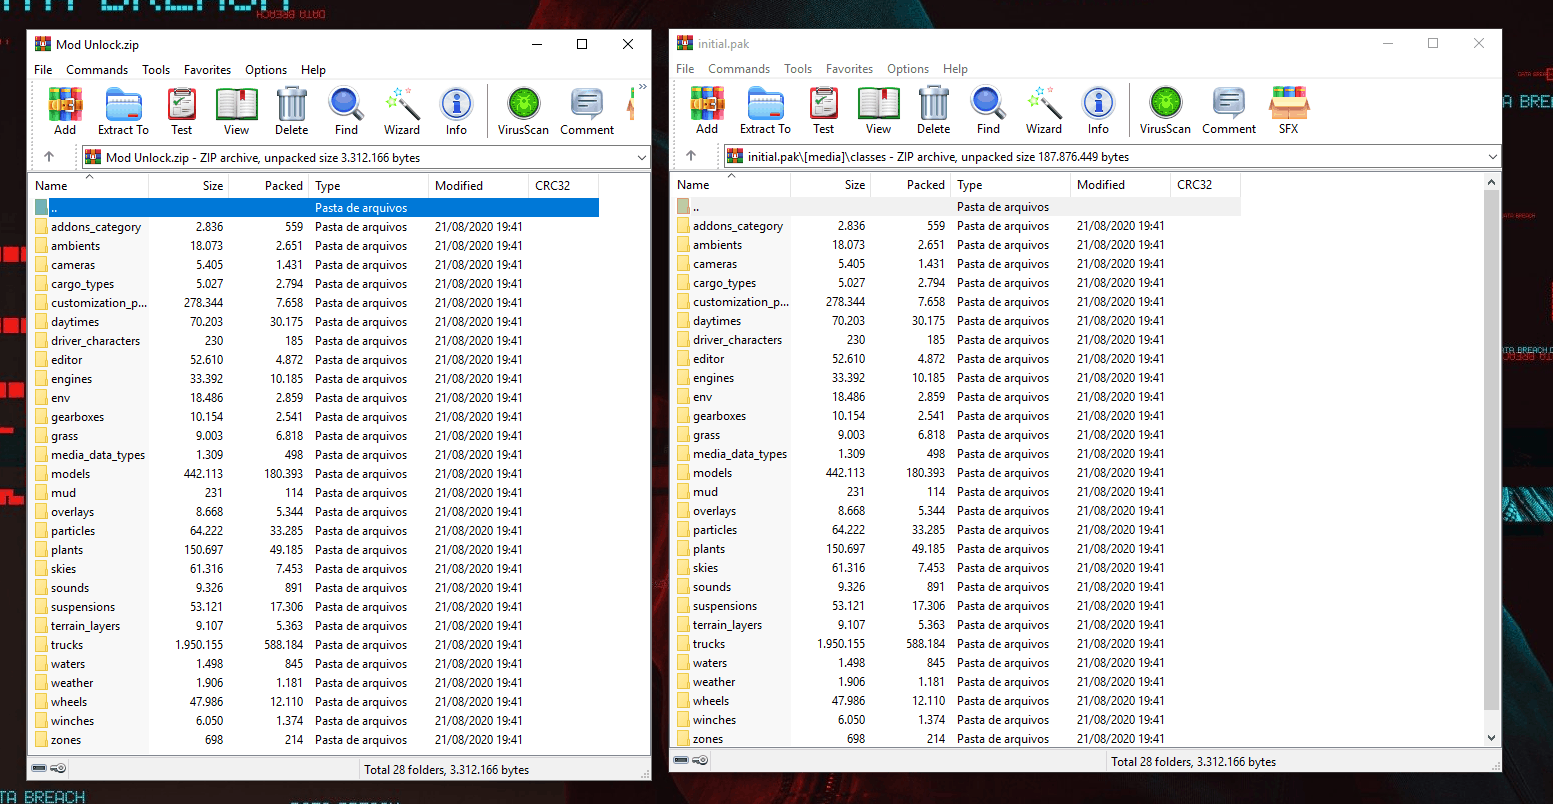
Task: Open address path dropdown in initial.pak
Action: click(1492, 157)
